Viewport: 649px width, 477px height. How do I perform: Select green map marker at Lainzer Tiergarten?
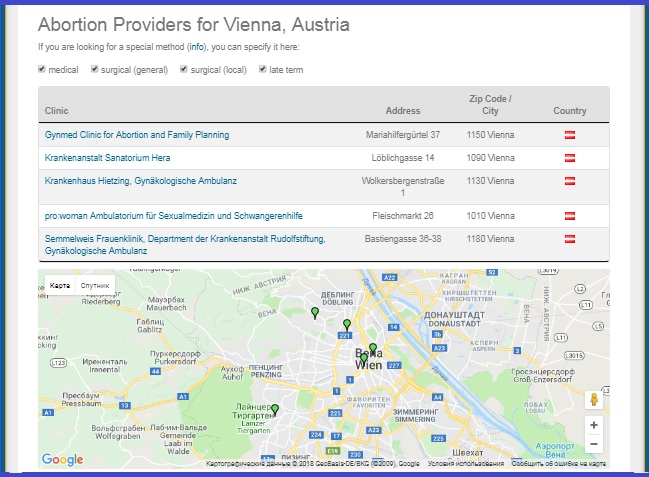tap(274, 410)
